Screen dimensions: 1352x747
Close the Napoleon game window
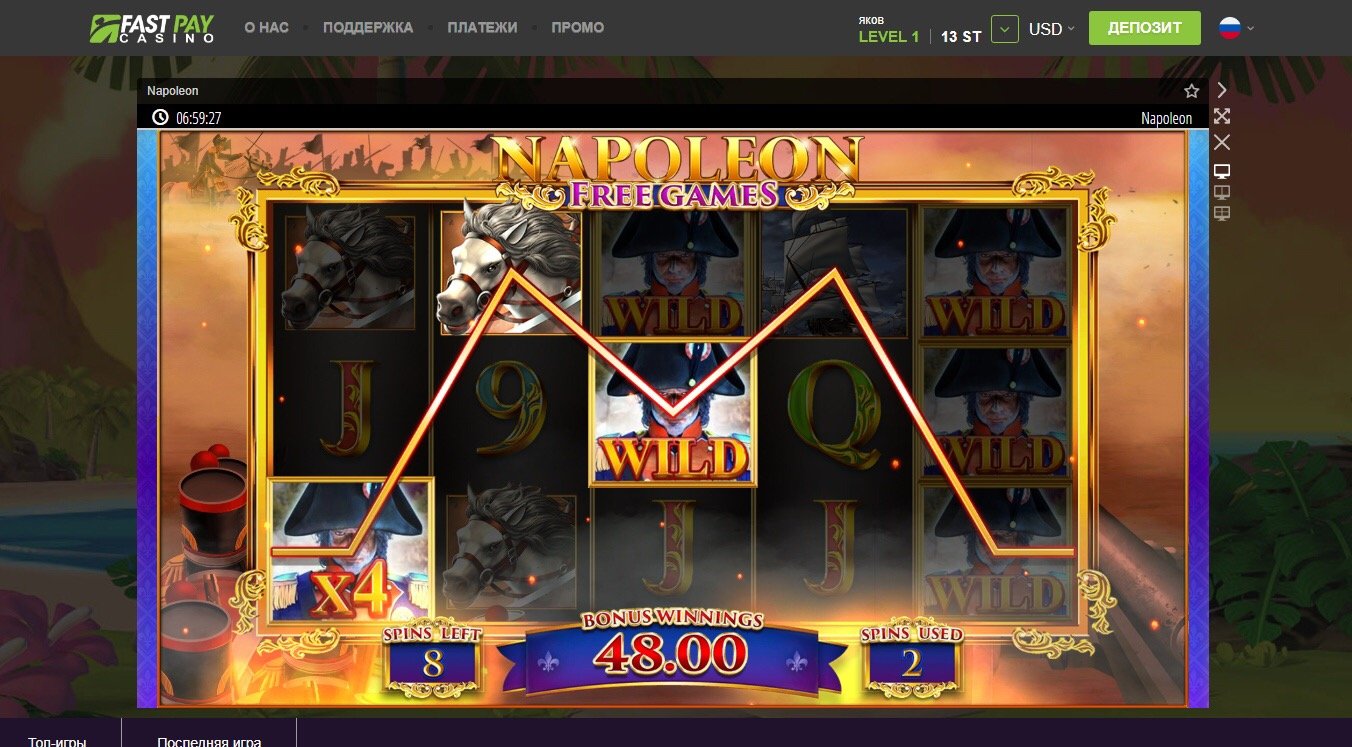pyautogui.click(x=1222, y=142)
